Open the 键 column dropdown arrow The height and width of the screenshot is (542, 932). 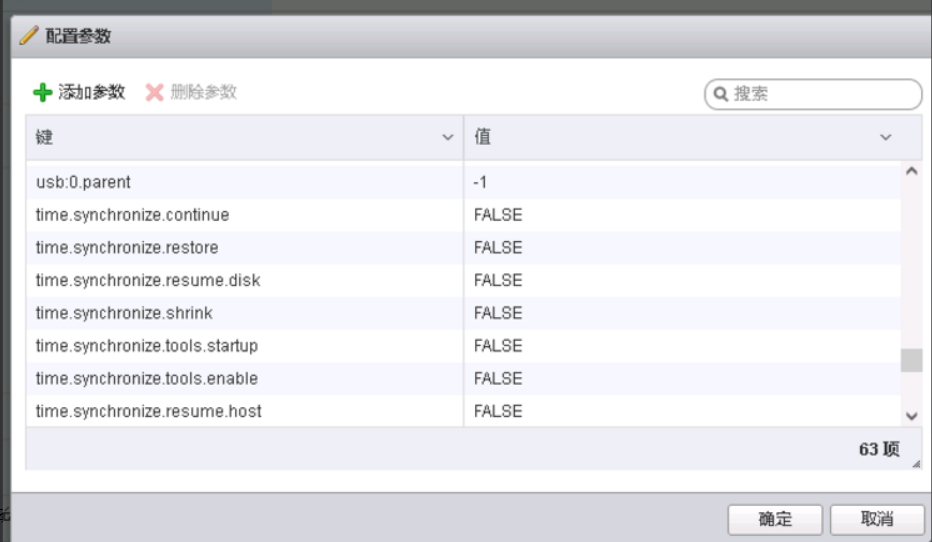coord(448,138)
